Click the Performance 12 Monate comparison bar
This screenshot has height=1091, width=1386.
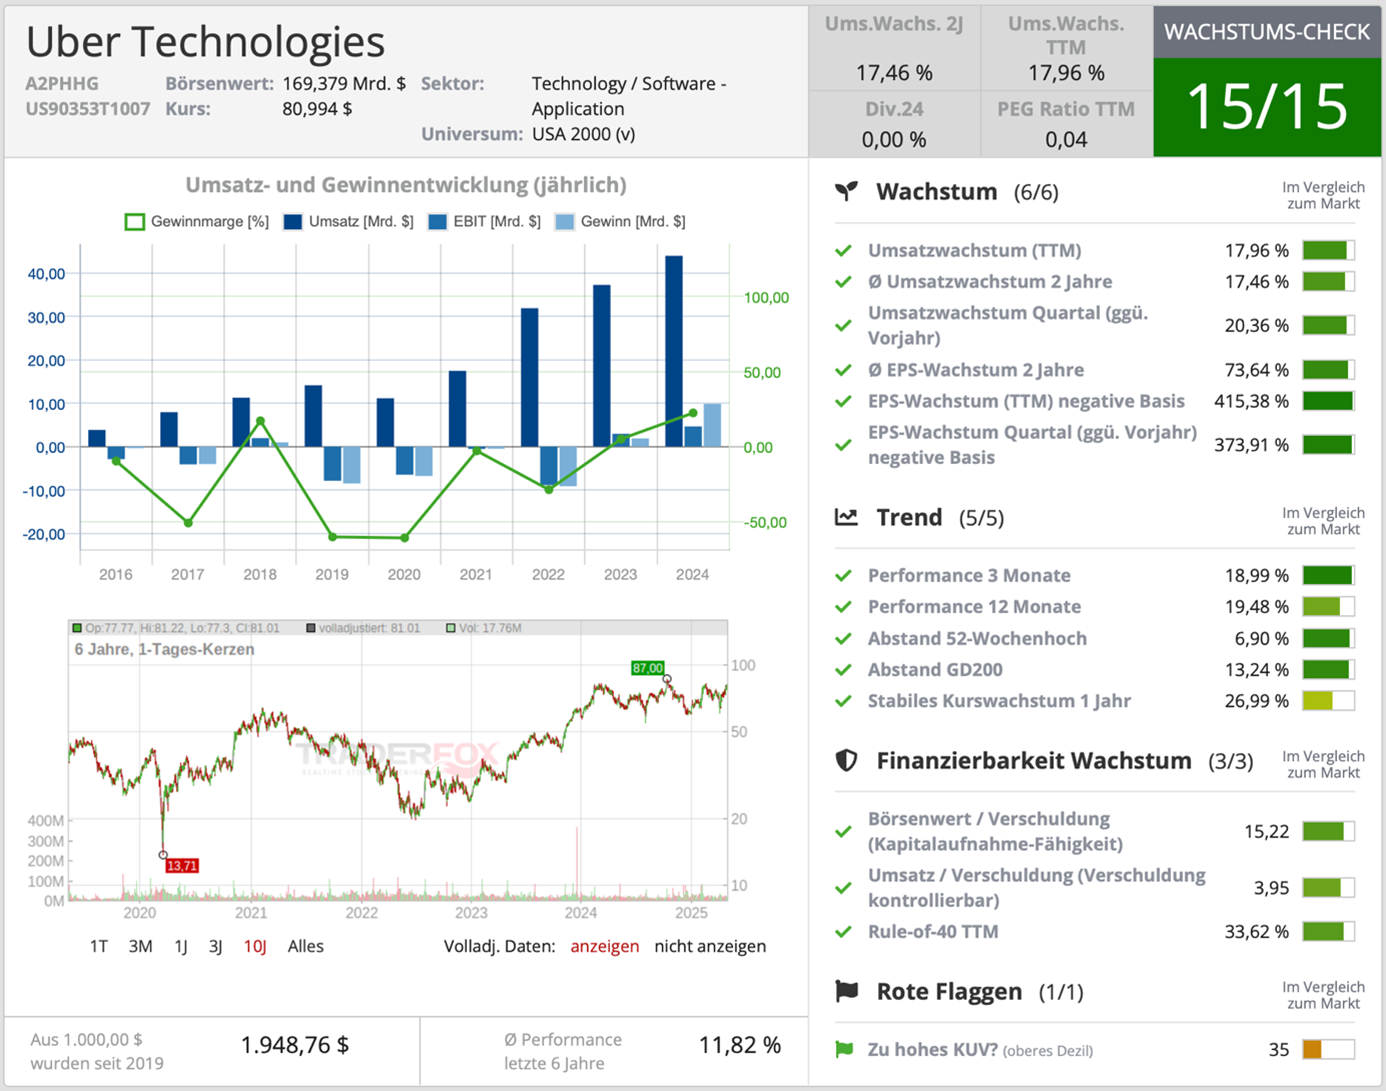(x=1328, y=607)
